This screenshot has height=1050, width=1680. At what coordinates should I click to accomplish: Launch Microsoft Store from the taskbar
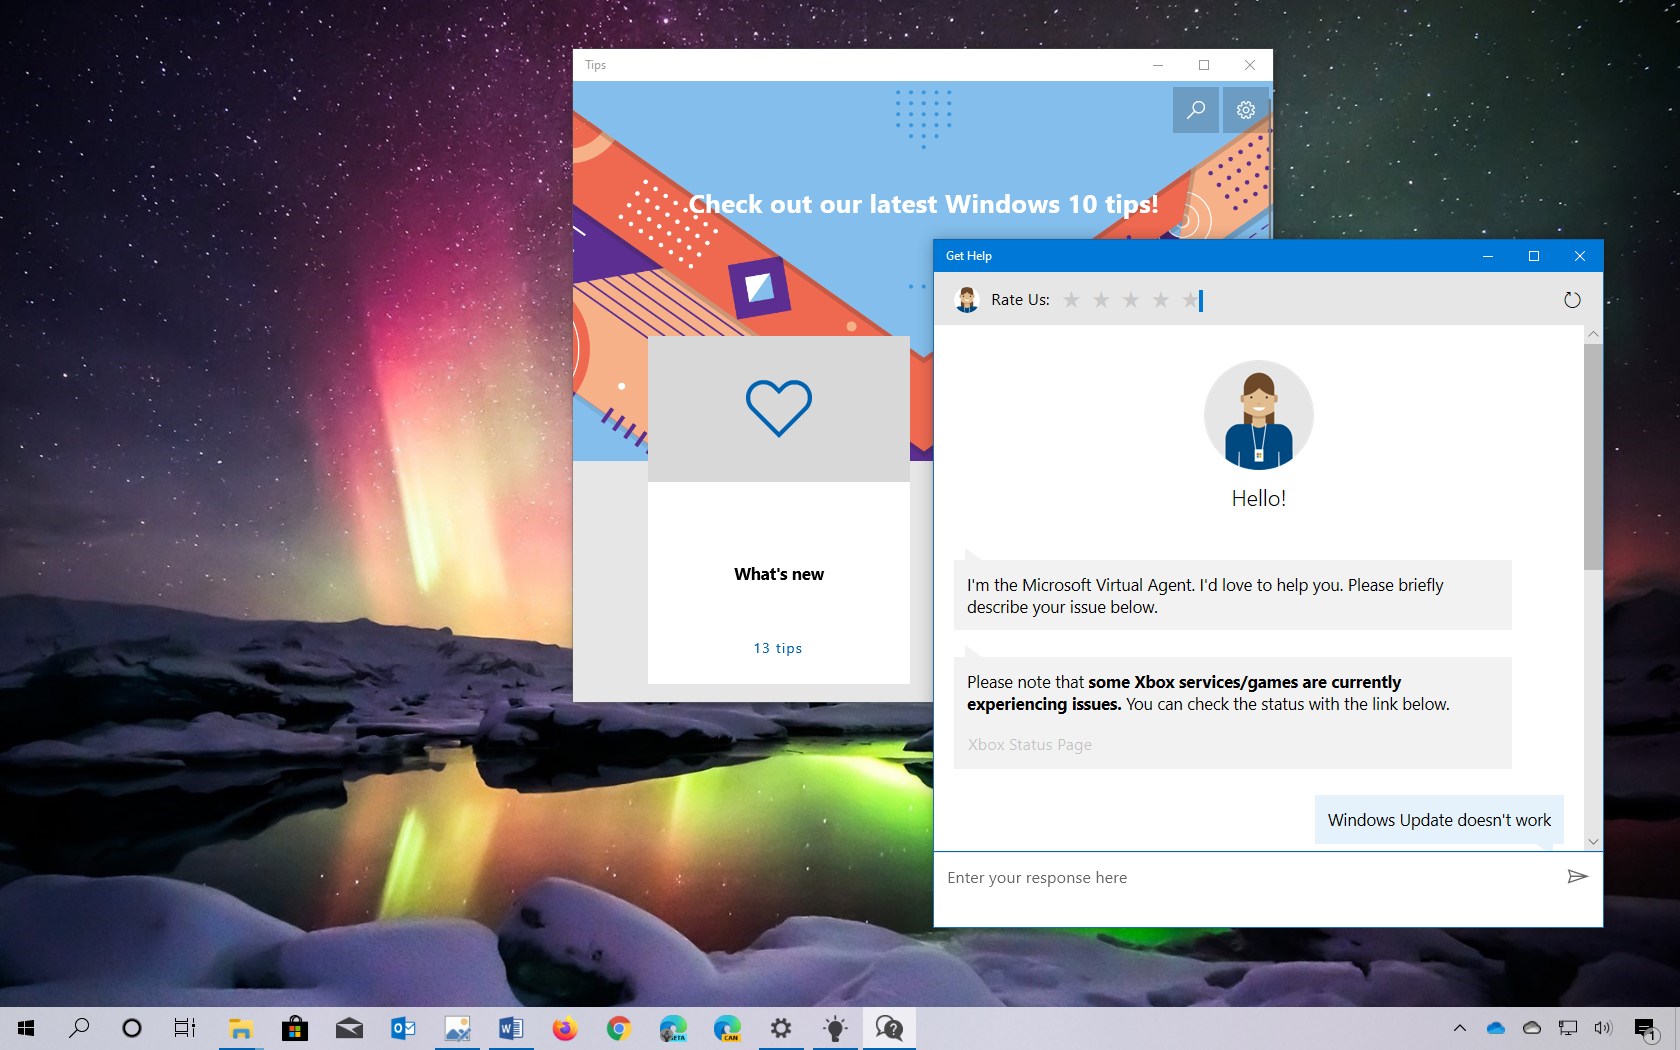click(x=294, y=1028)
